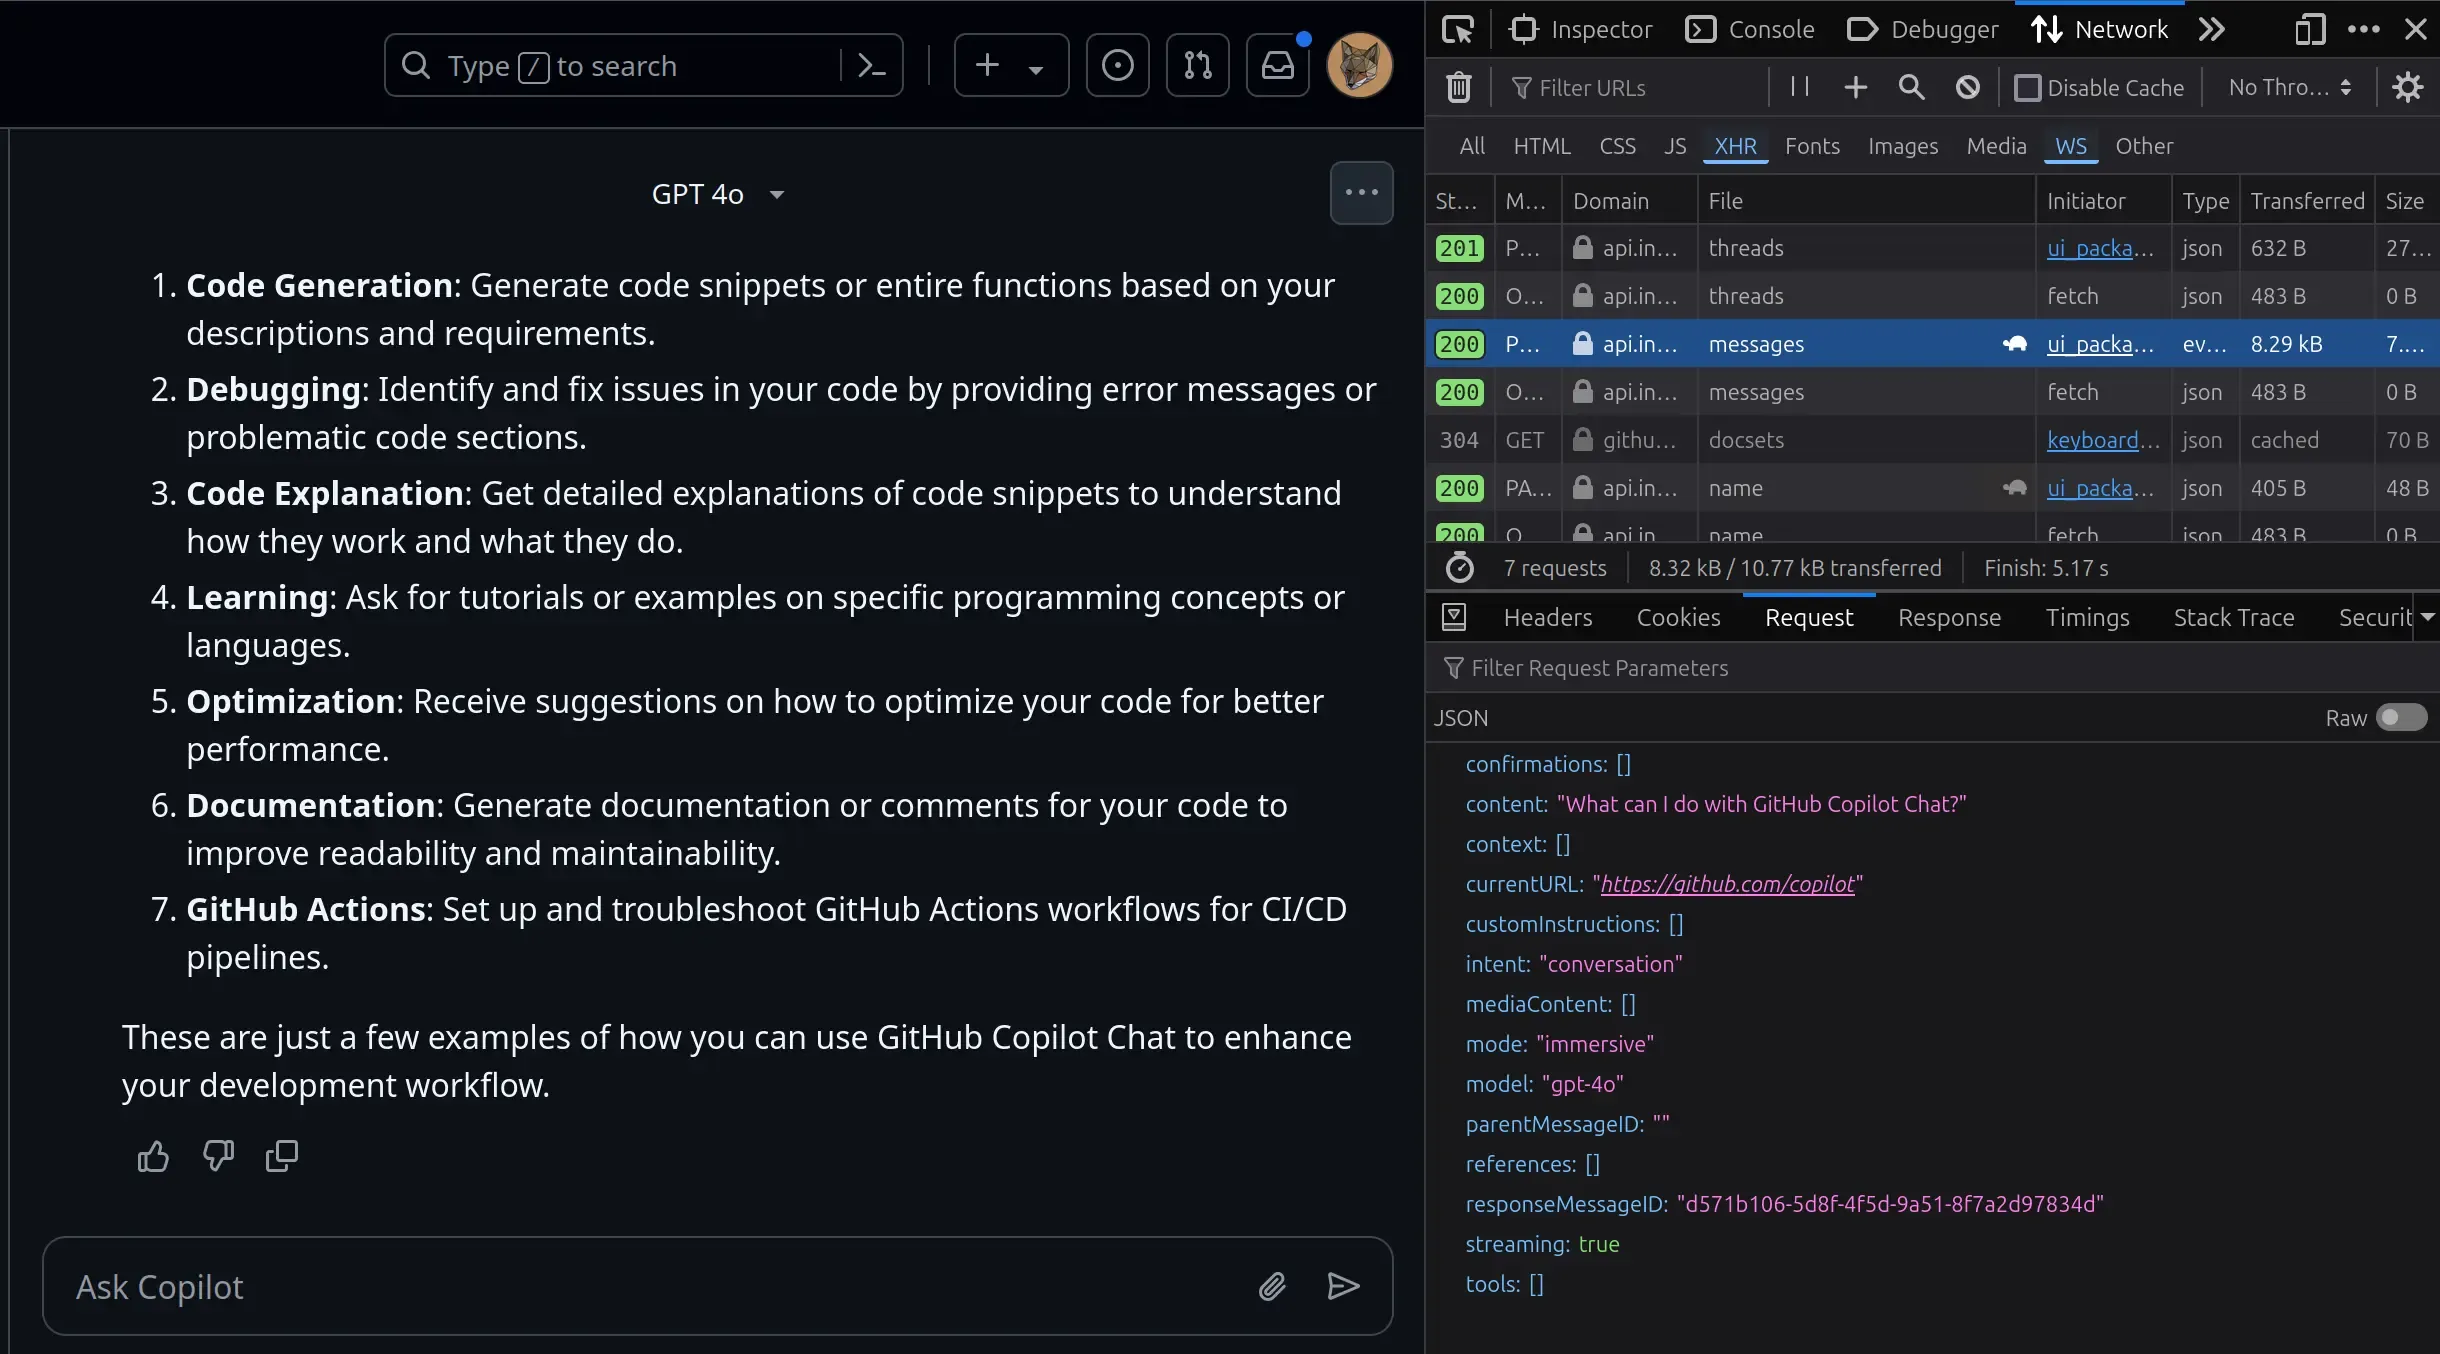This screenshot has width=2440, height=1354.
Task: Select the Timings tab
Action: (2087, 618)
